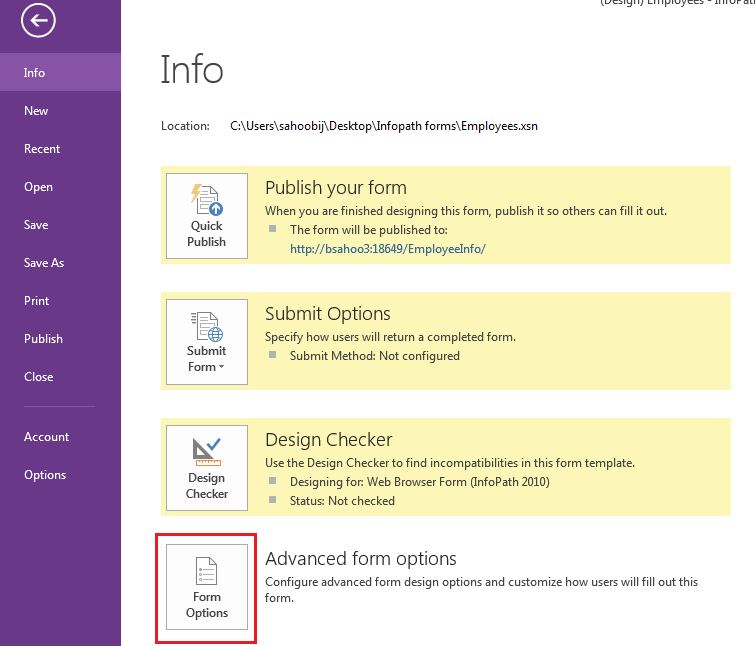The height and width of the screenshot is (646, 755).
Task: Click the 'Advanced form options' heading
Action: (x=361, y=559)
